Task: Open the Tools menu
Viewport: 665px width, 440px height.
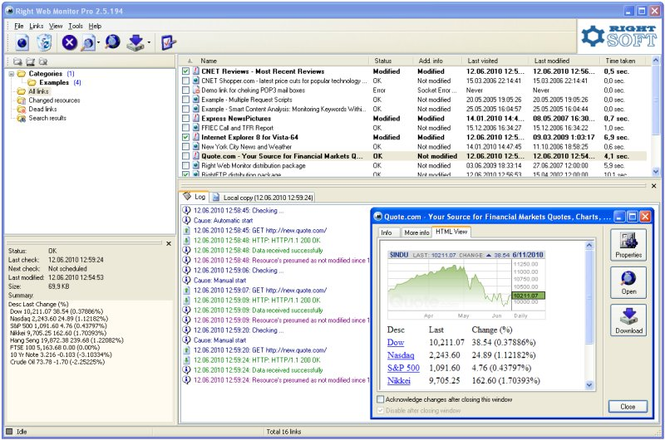Action: click(76, 26)
